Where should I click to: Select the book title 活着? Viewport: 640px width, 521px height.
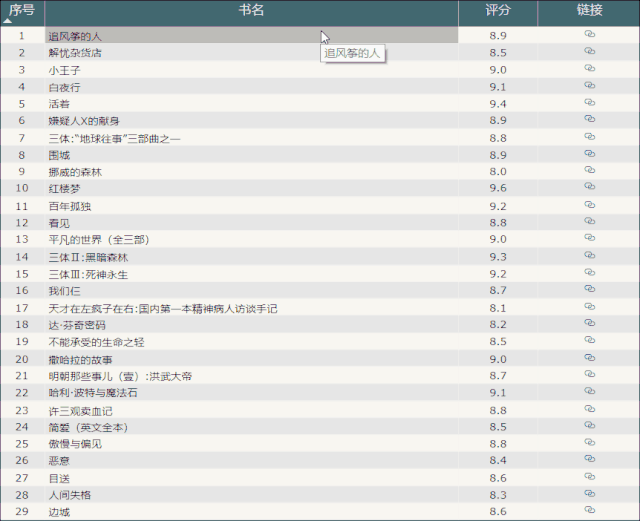coord(59,104)
